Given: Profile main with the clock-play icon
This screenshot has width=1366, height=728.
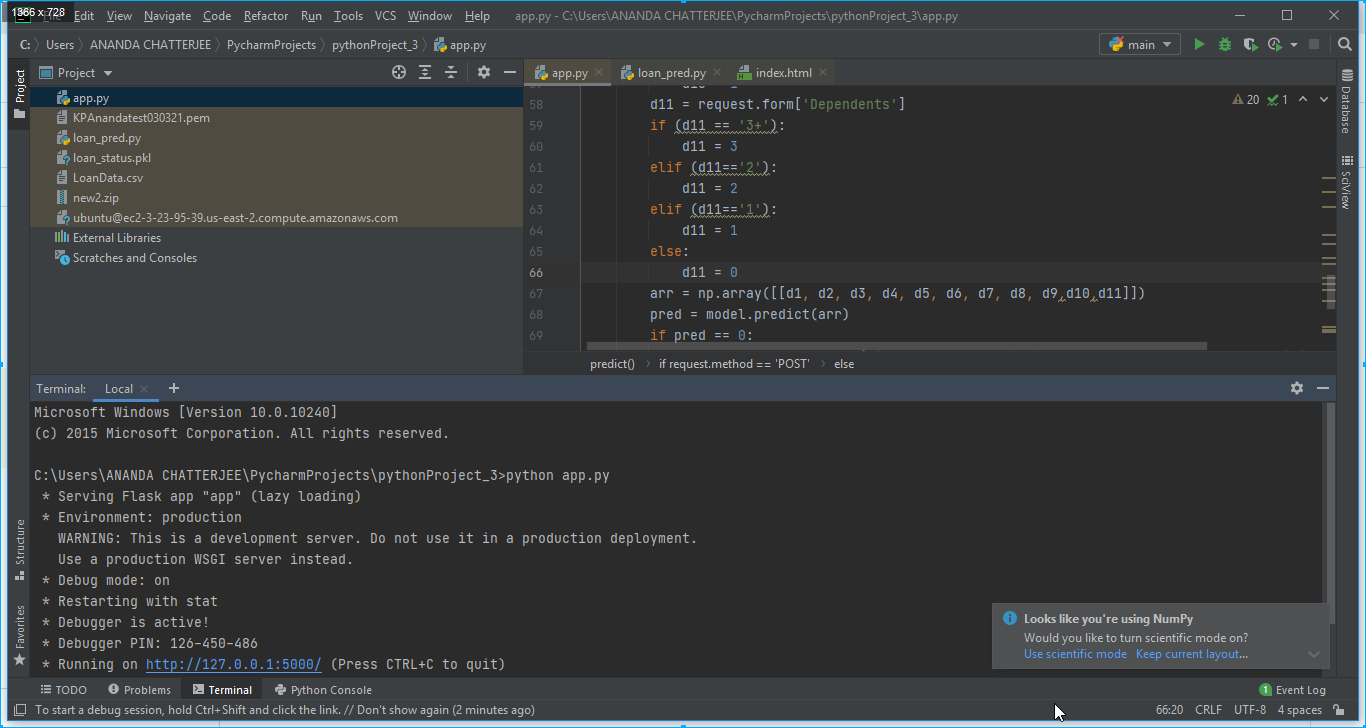Looking at the screenshot, I should pyautogui.click(x=1275, y=45).
